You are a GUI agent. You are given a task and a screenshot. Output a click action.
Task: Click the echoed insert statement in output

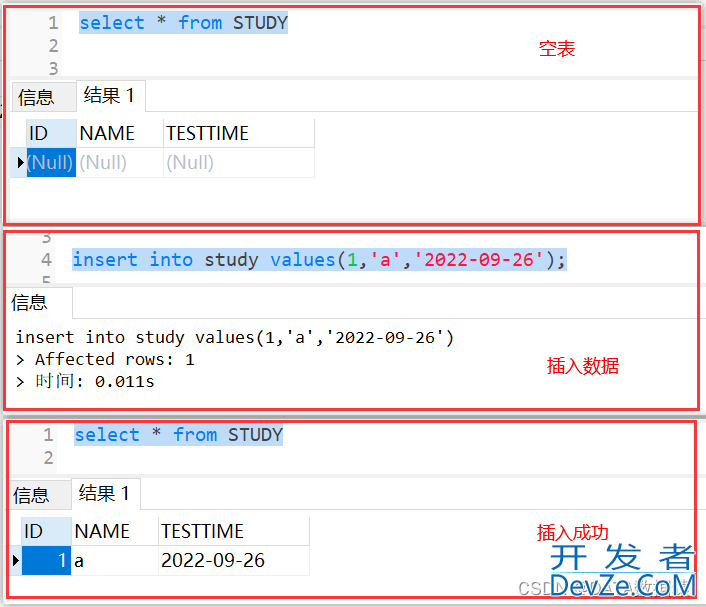point(235,337)
